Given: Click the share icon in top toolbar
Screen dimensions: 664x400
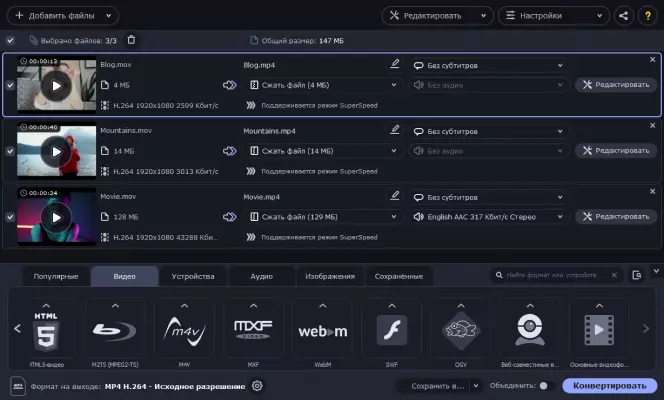Looking at the screenshot, I should point(624,16).
